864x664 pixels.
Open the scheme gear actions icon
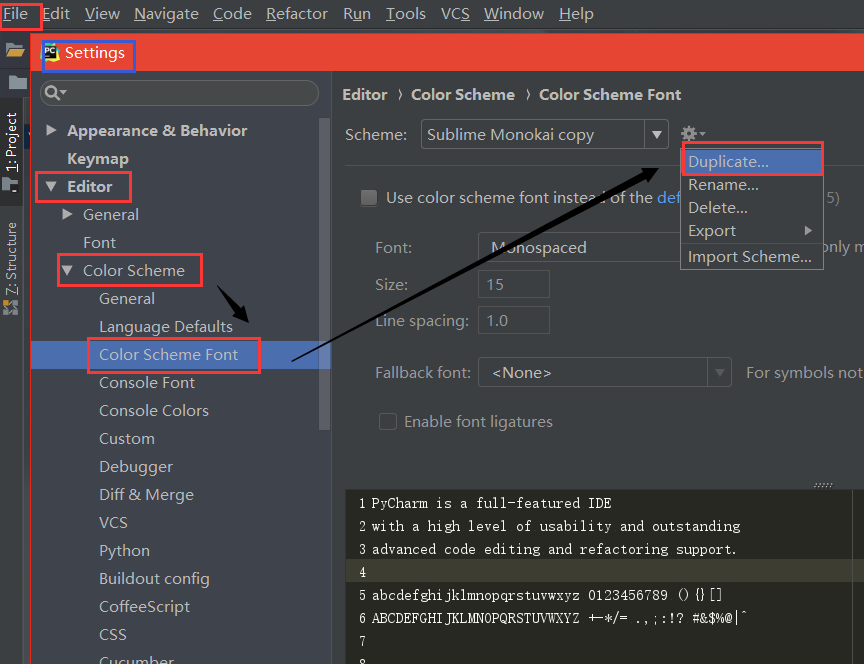(x=692, y=134)
